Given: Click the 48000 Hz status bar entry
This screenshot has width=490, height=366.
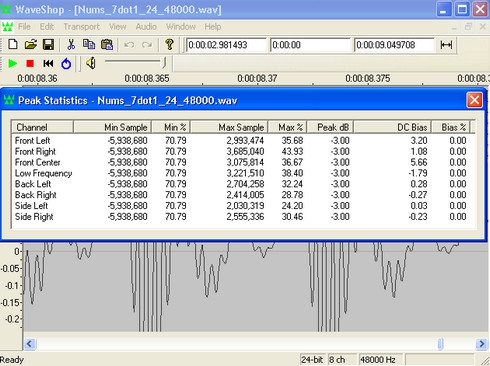Looking at the screenshot, I should coord(381,360).
